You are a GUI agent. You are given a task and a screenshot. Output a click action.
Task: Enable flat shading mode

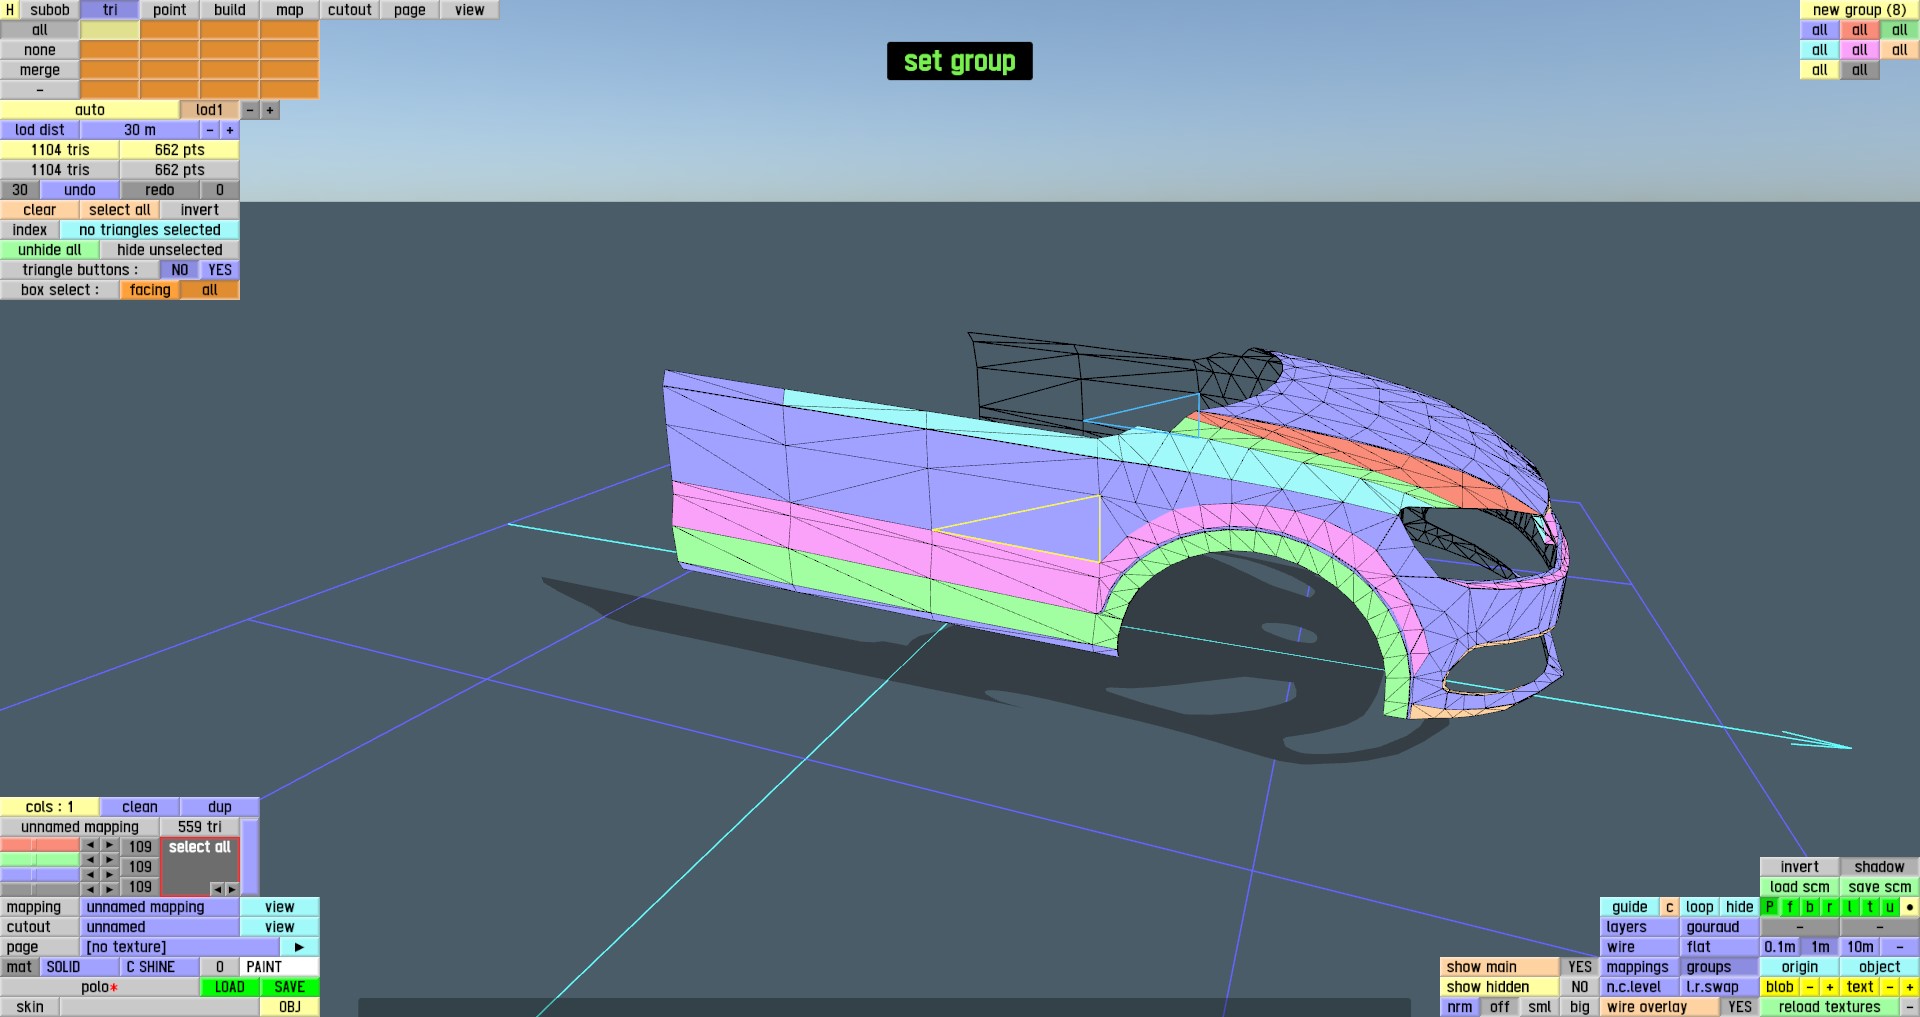(1719, 947)
